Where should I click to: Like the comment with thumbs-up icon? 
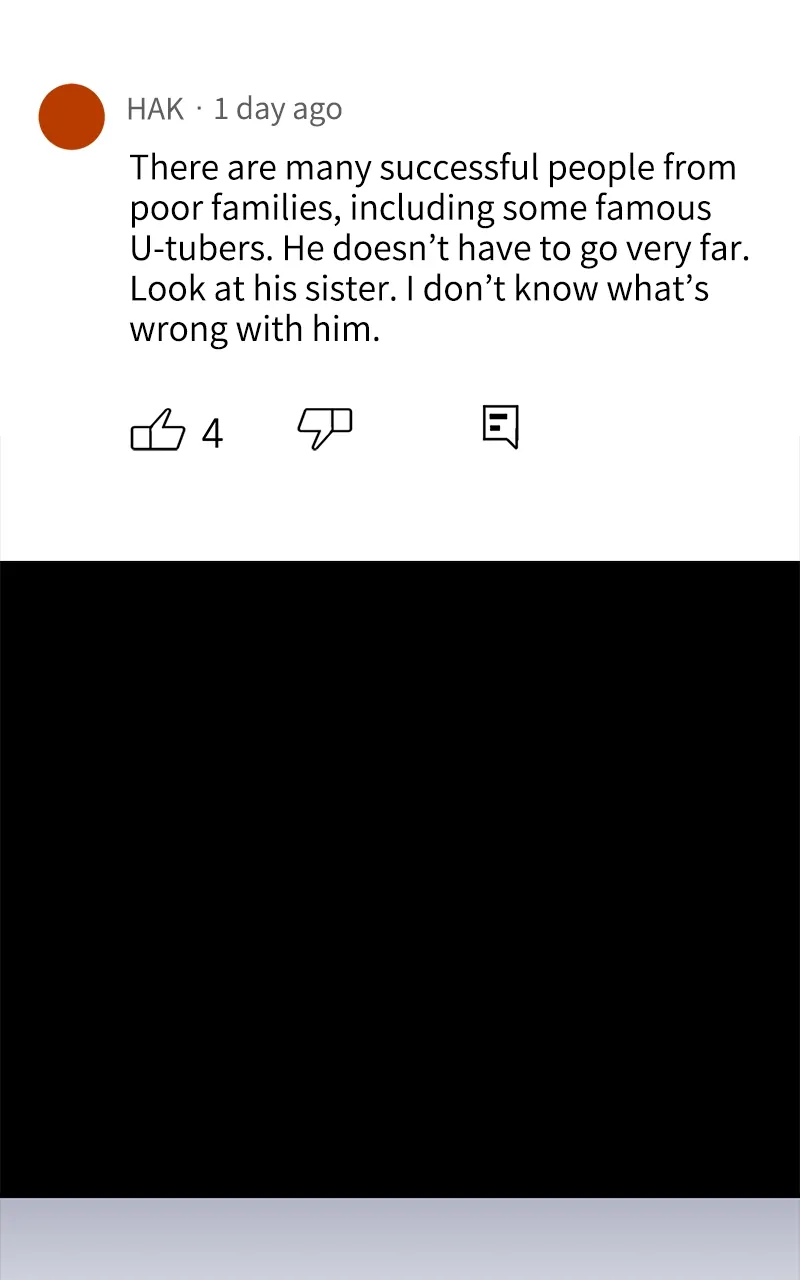point(158,432)
